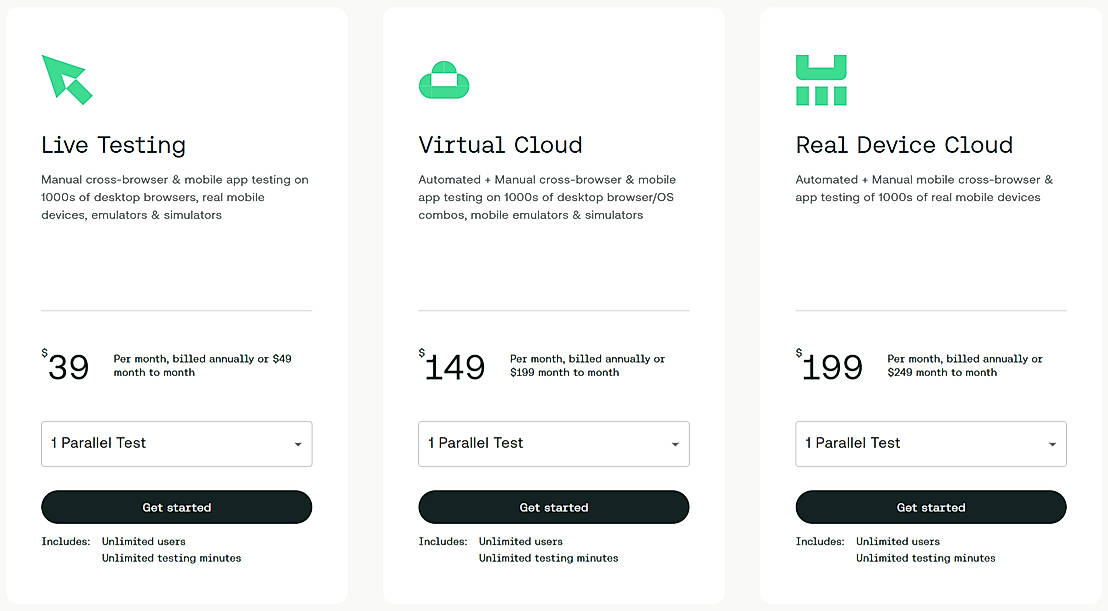Screen dimensions: 1108x611
Task: Click the billing note mentioning $249 month to month
Action: (965, 365)
